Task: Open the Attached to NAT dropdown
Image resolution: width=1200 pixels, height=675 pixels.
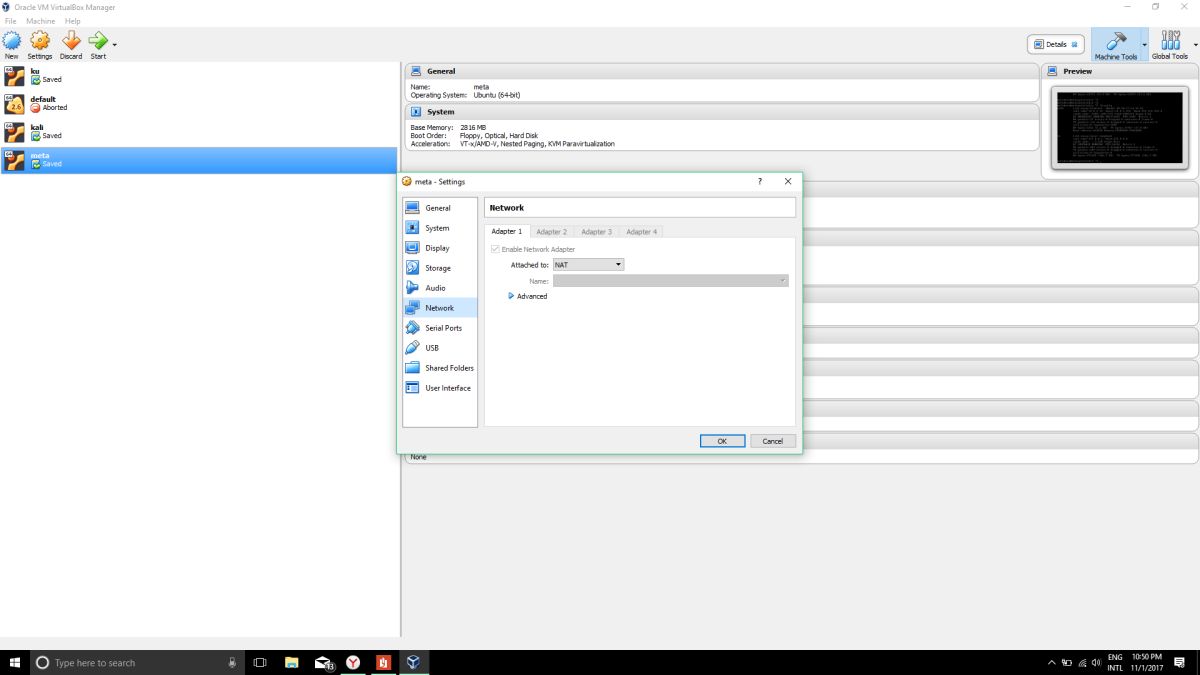Action: (x=588, y=265)
